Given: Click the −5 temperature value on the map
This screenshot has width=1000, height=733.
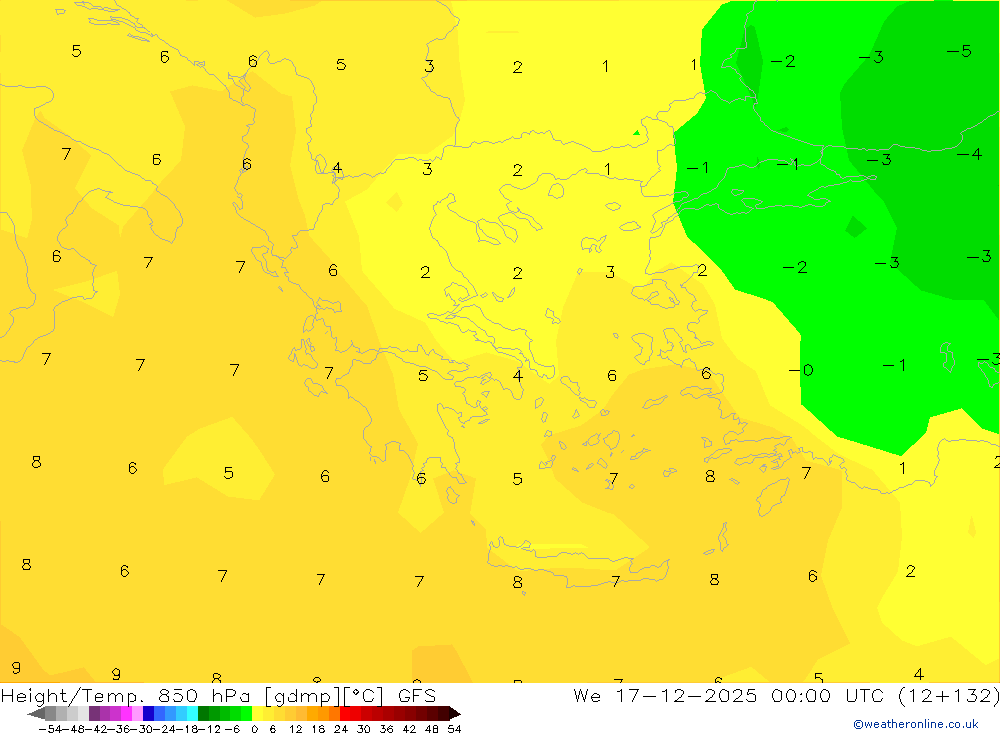Looking at the screenshot, I should 959,50.
